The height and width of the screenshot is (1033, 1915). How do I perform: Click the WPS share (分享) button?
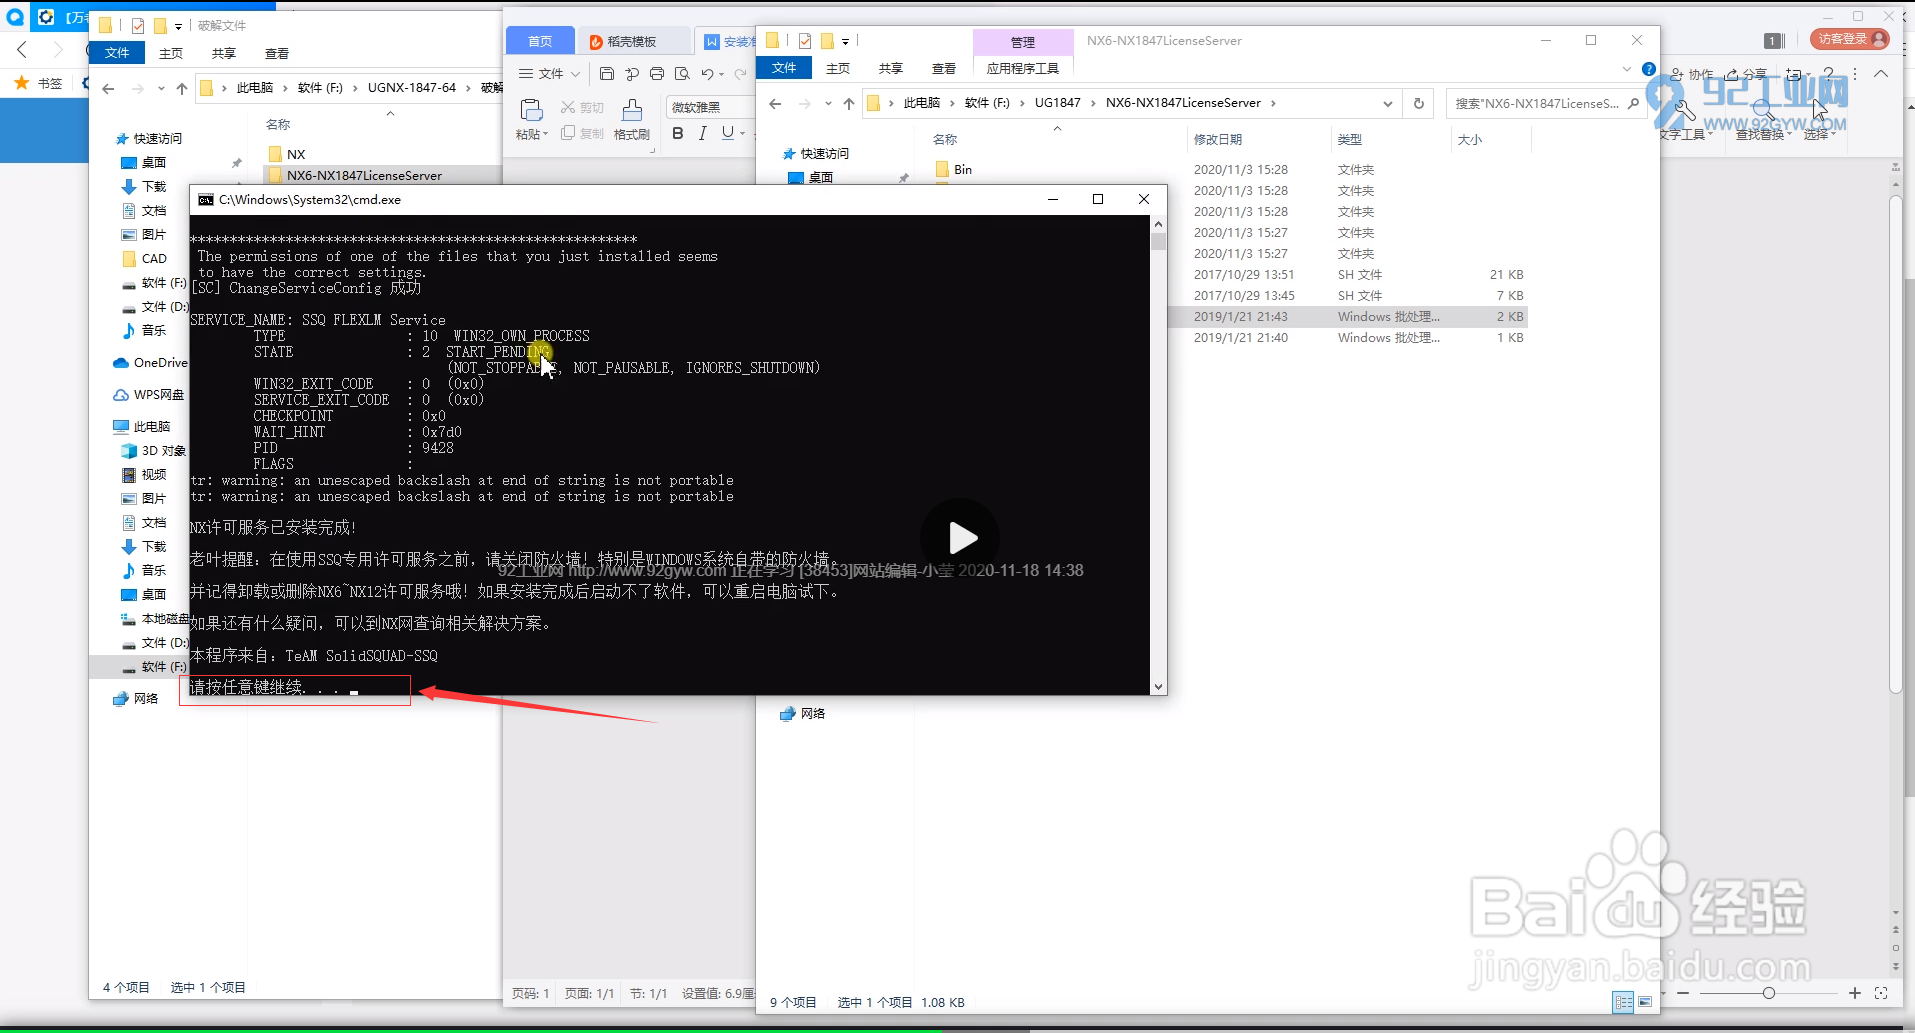pos(1746,74)
